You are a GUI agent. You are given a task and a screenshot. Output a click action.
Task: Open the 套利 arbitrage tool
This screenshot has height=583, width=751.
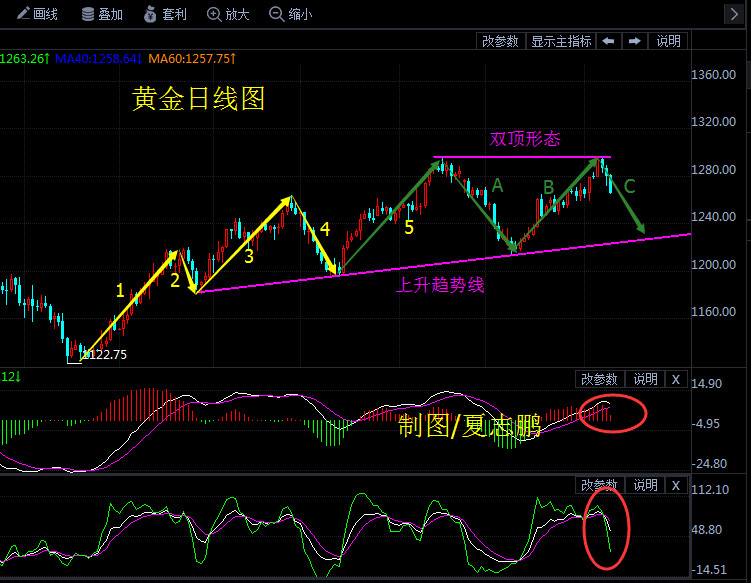tap(165, 14)
